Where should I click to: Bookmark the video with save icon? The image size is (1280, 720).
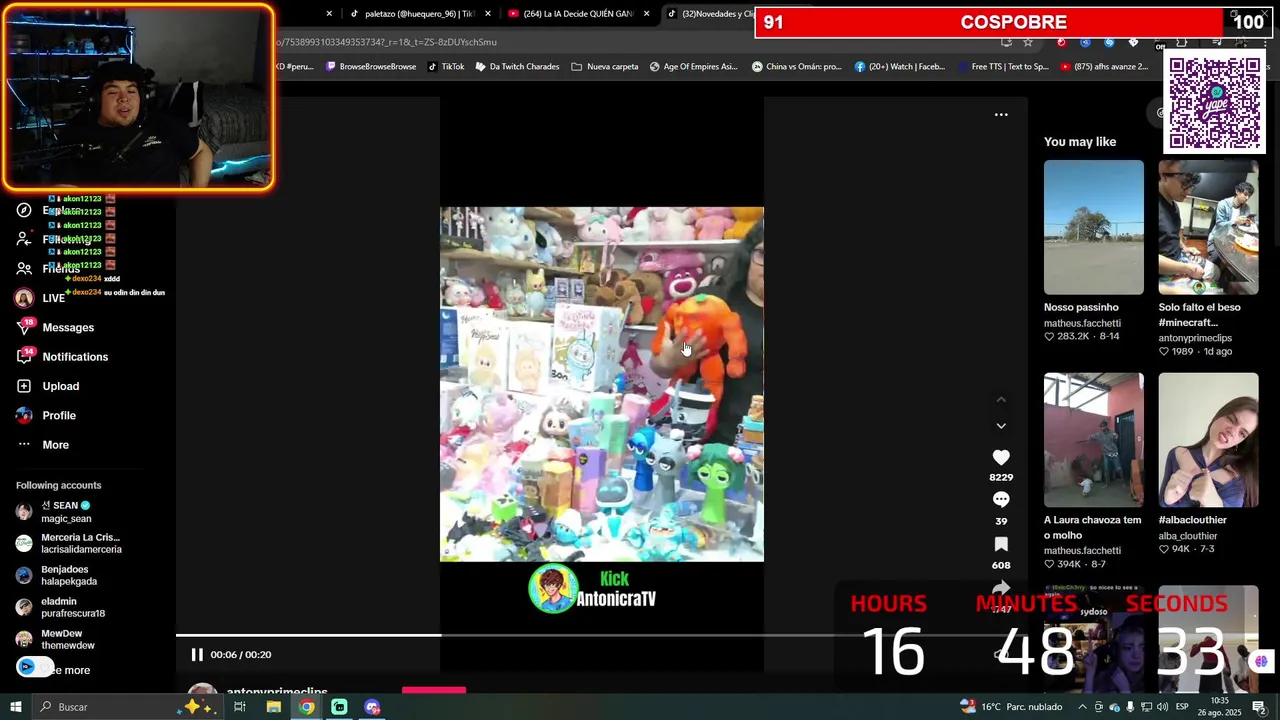coord(1001,544)
